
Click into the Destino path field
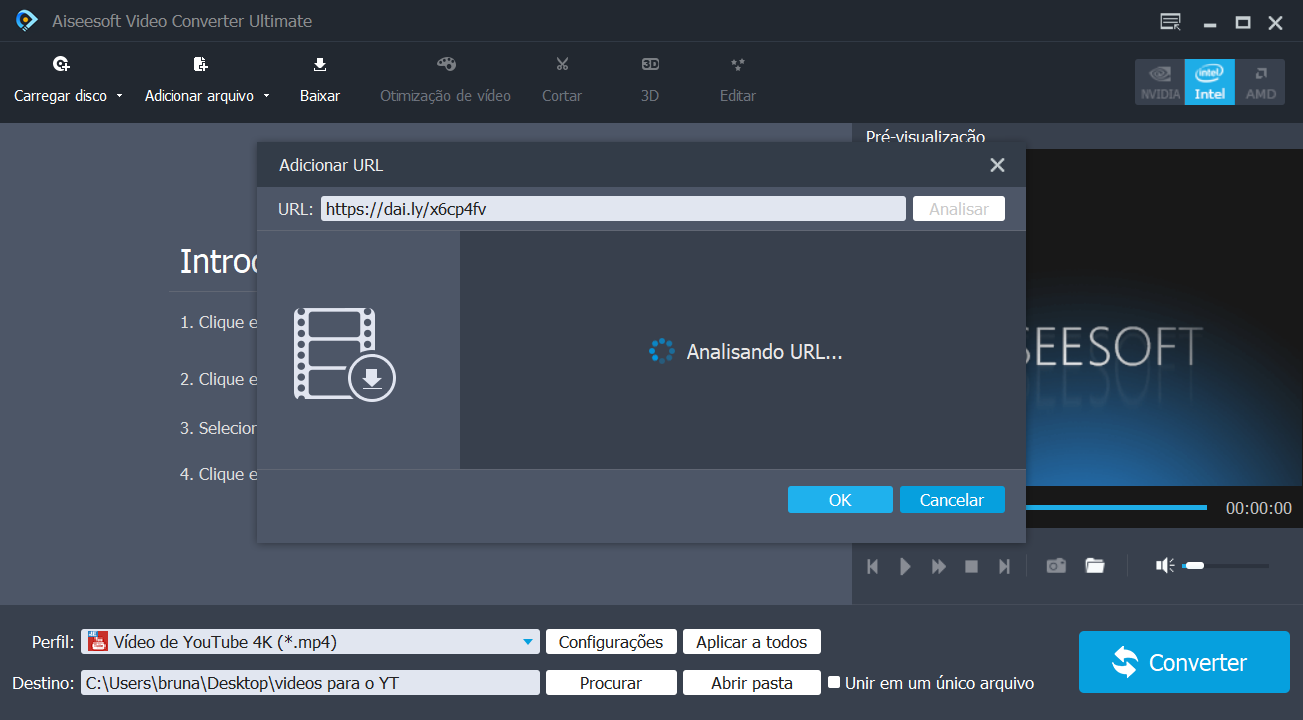[x=310, y=683]
